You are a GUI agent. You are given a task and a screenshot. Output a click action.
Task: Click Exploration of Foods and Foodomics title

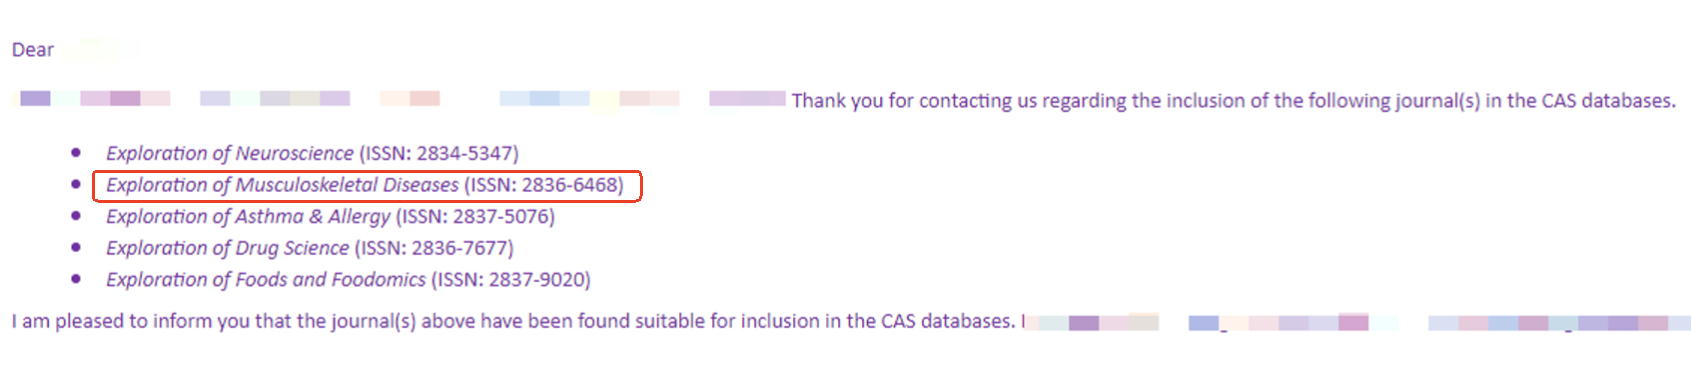pyautogui.click(x=266, y=280)
